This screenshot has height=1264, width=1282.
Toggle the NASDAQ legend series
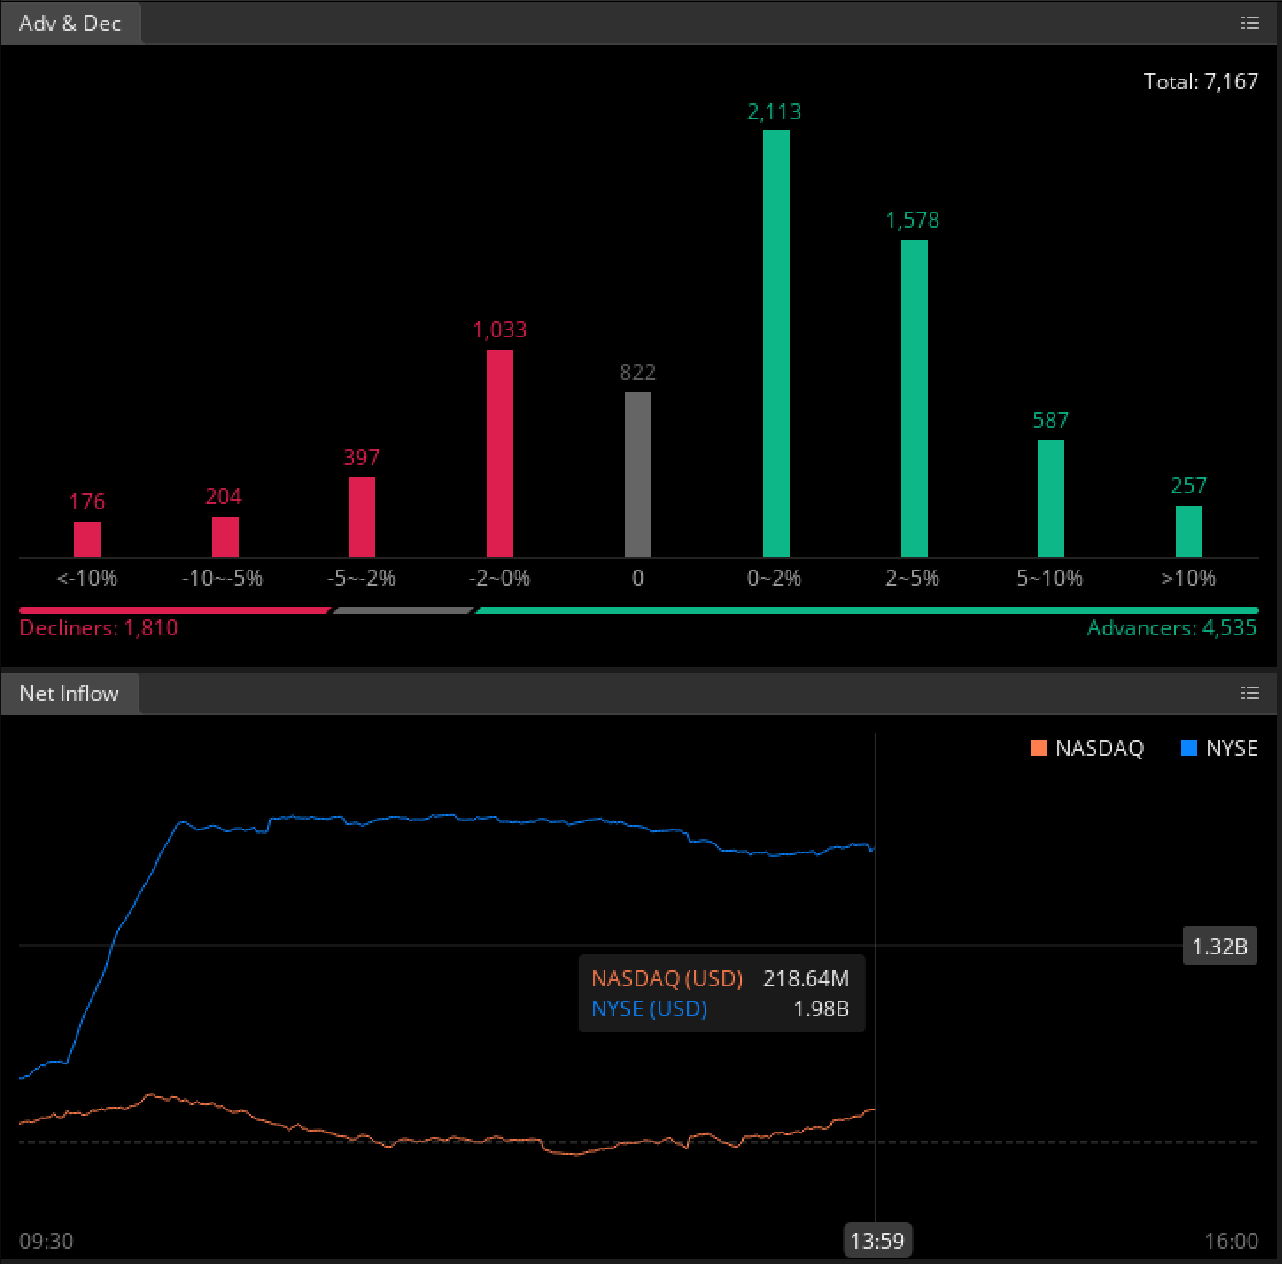(x=1098, y=748)
